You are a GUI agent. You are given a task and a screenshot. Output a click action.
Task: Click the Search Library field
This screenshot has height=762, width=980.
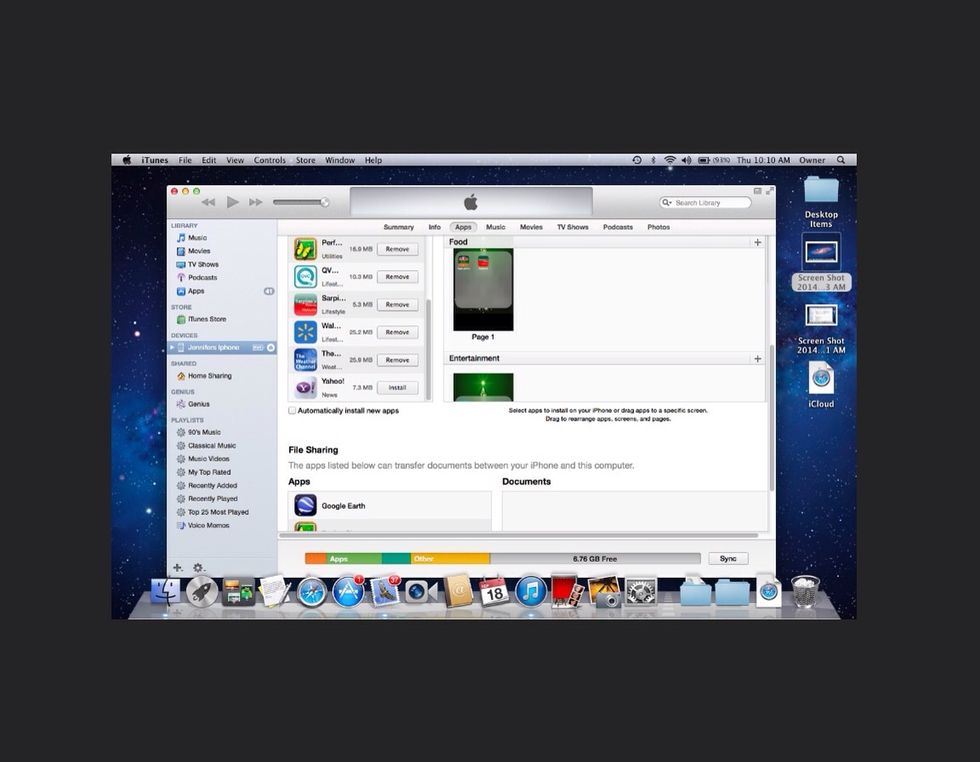tap(706, 203)
